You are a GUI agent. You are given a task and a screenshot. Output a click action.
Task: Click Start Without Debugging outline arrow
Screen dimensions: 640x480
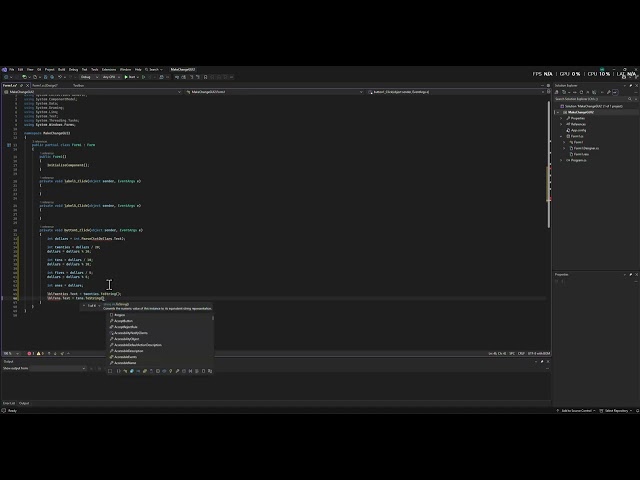[143, 77]
